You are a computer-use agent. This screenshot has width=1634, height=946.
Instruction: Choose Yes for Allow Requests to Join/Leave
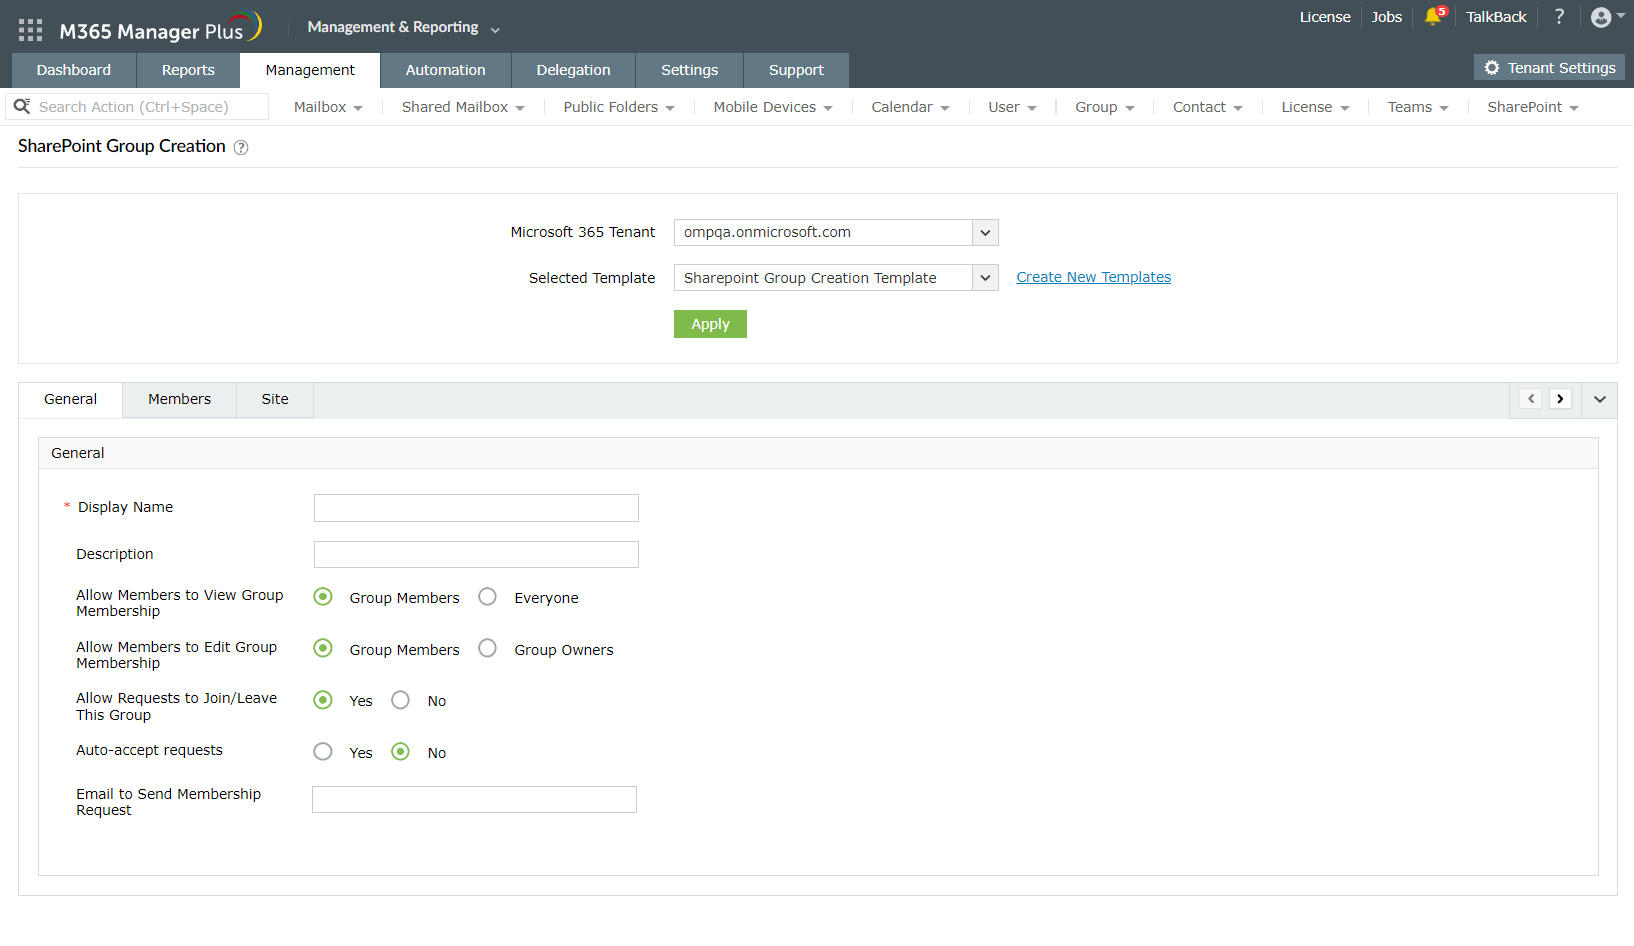coord(323,700)
